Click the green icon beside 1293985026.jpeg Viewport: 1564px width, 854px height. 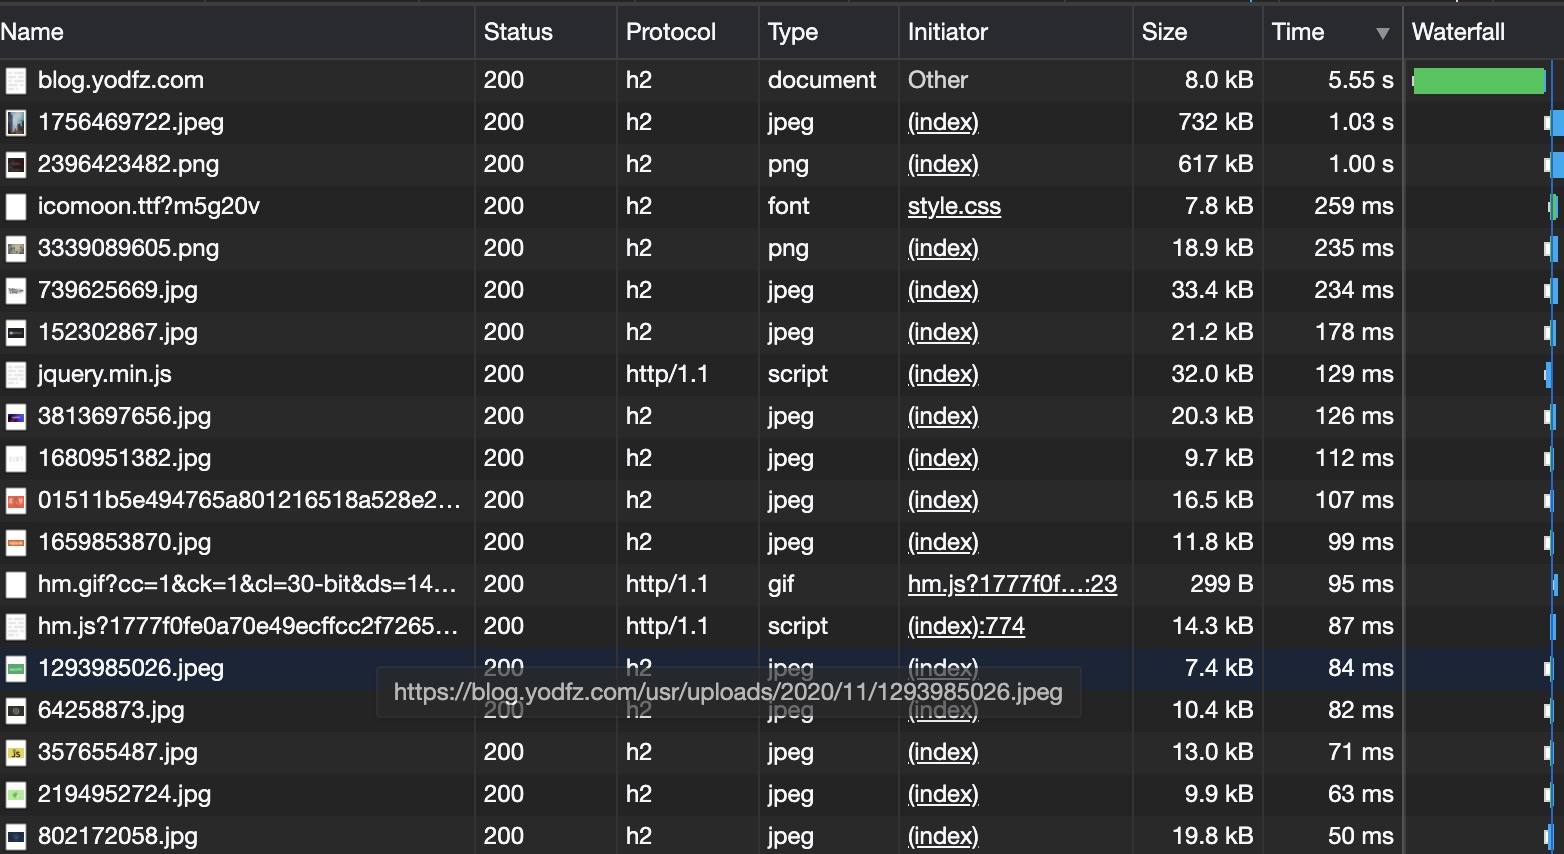click(16, 669)
